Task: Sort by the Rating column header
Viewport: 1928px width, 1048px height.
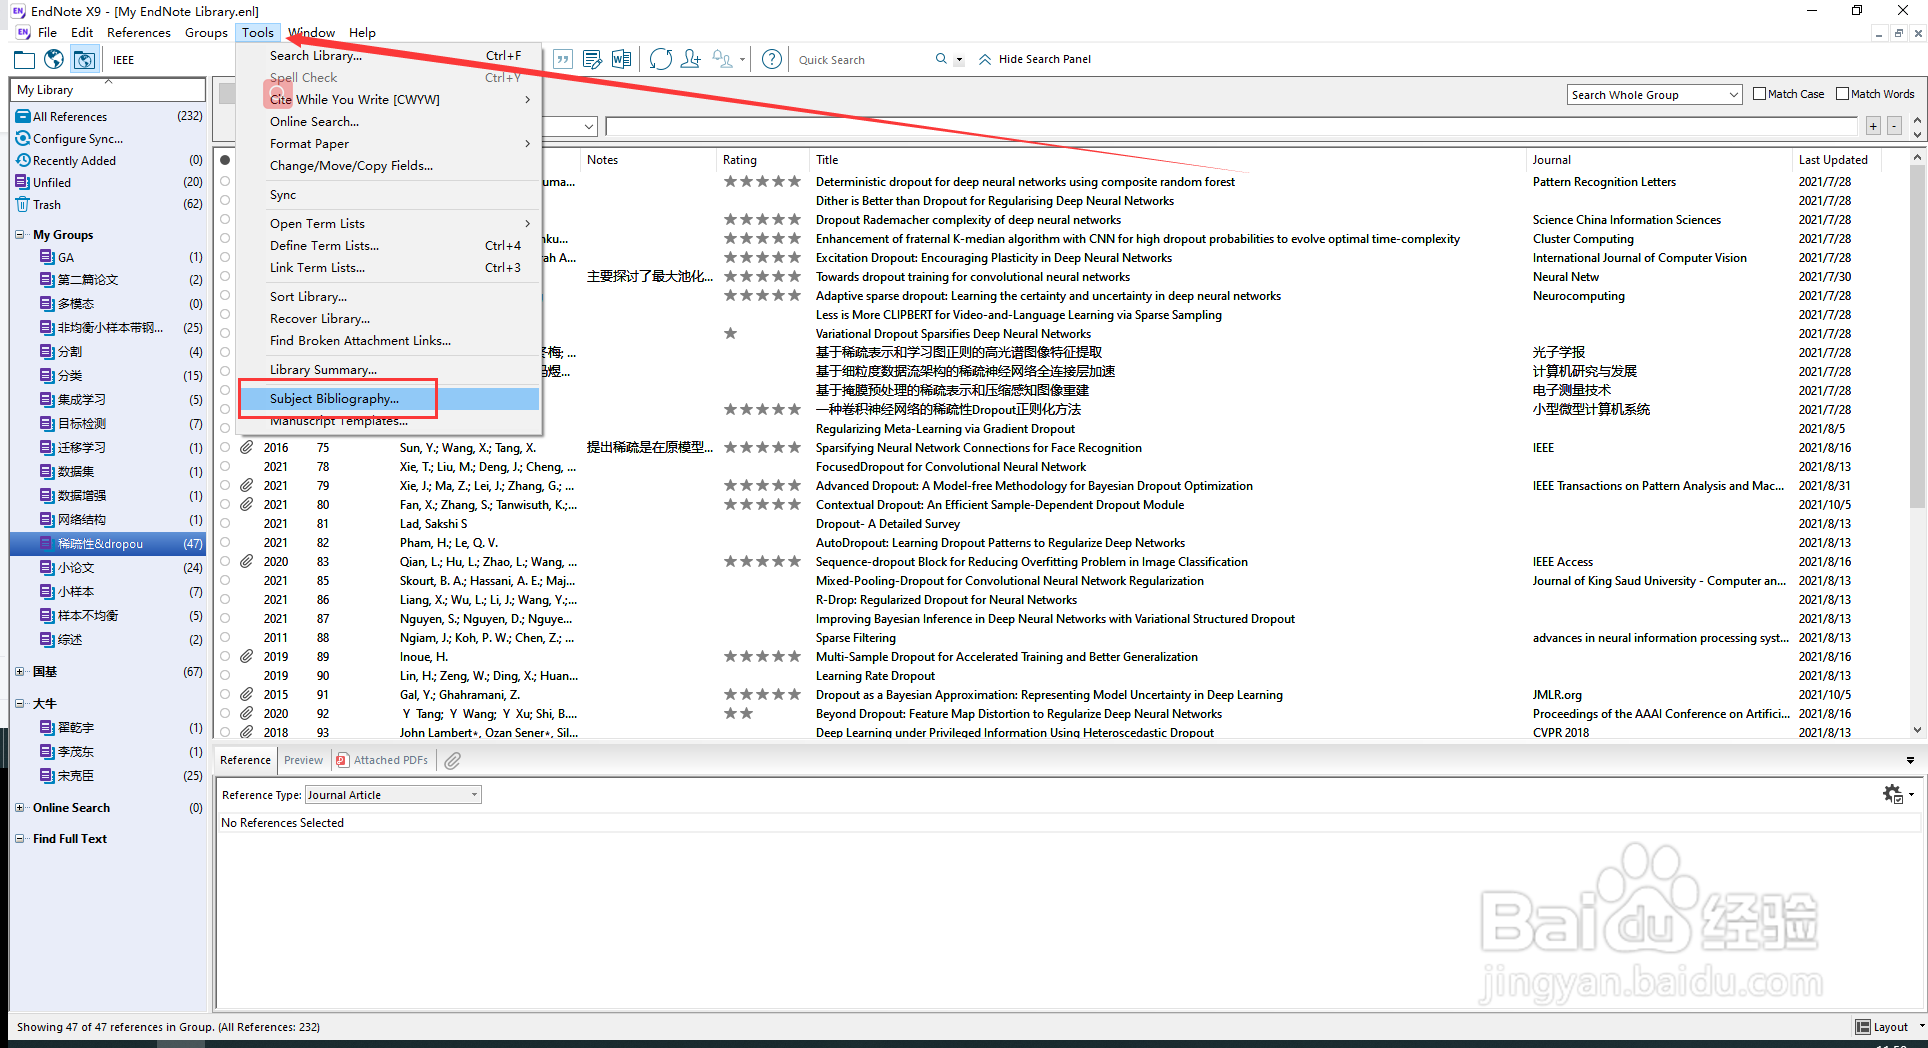Action: (763, 160)
